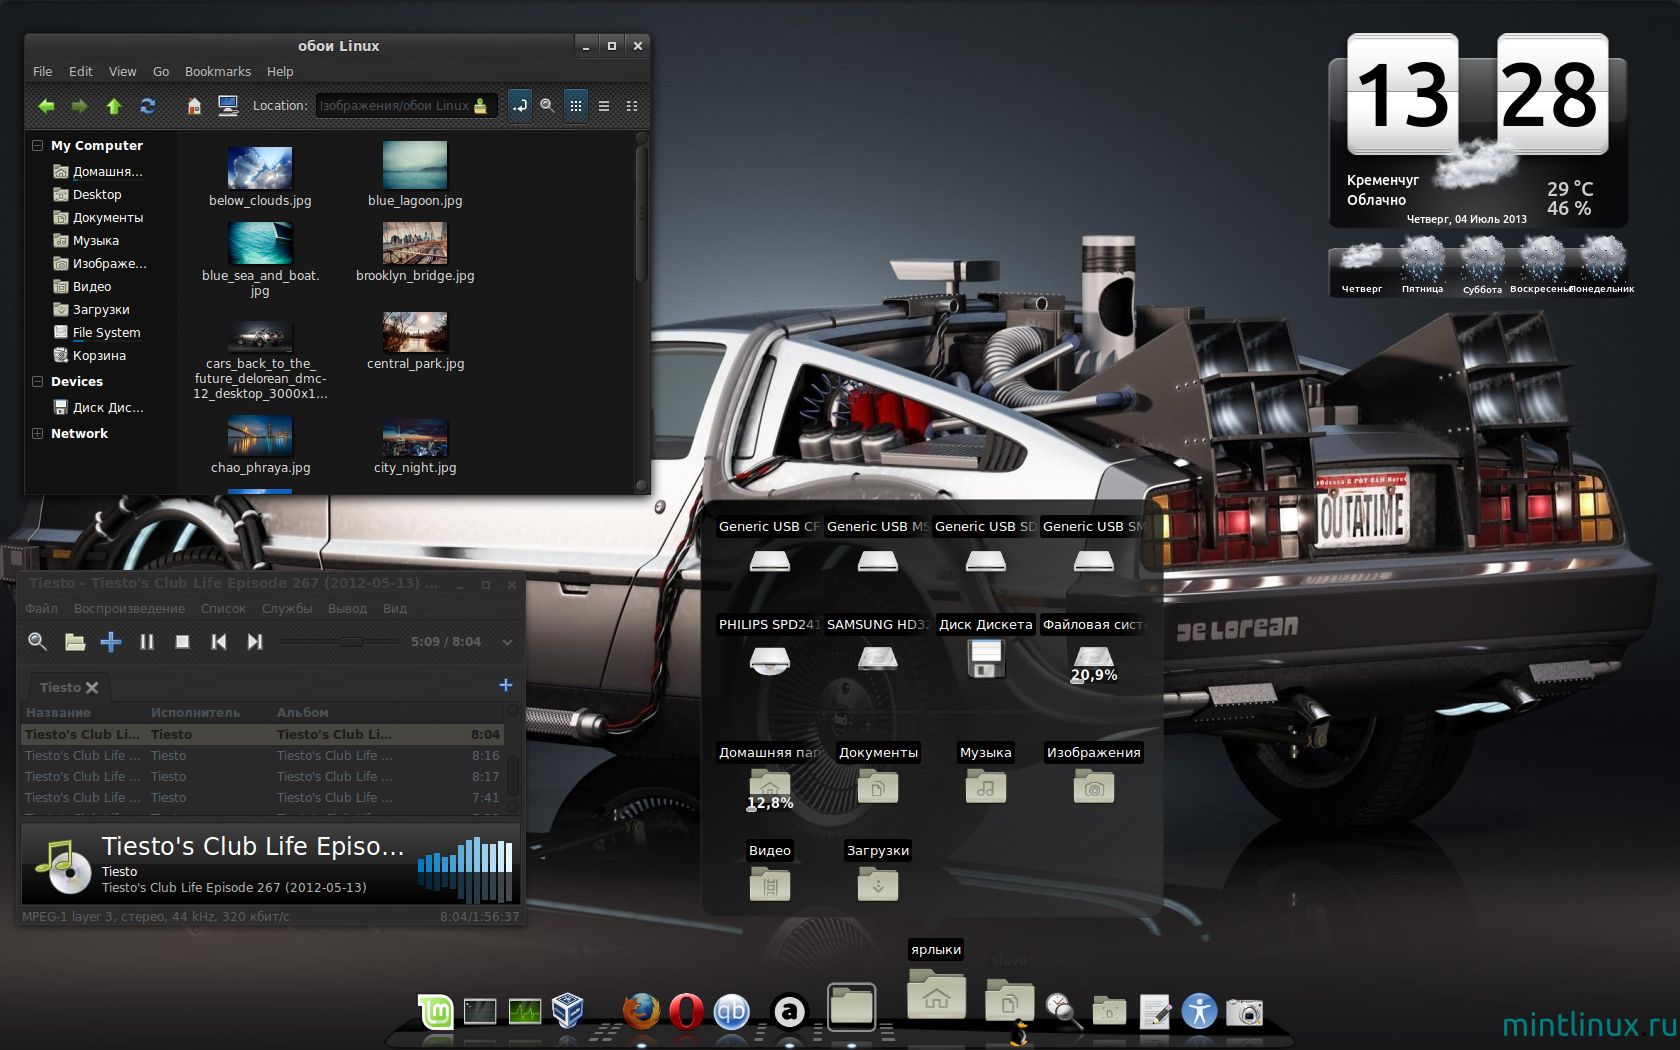Go forward in the file manager

pyautogui.click(x=79, y=106)
